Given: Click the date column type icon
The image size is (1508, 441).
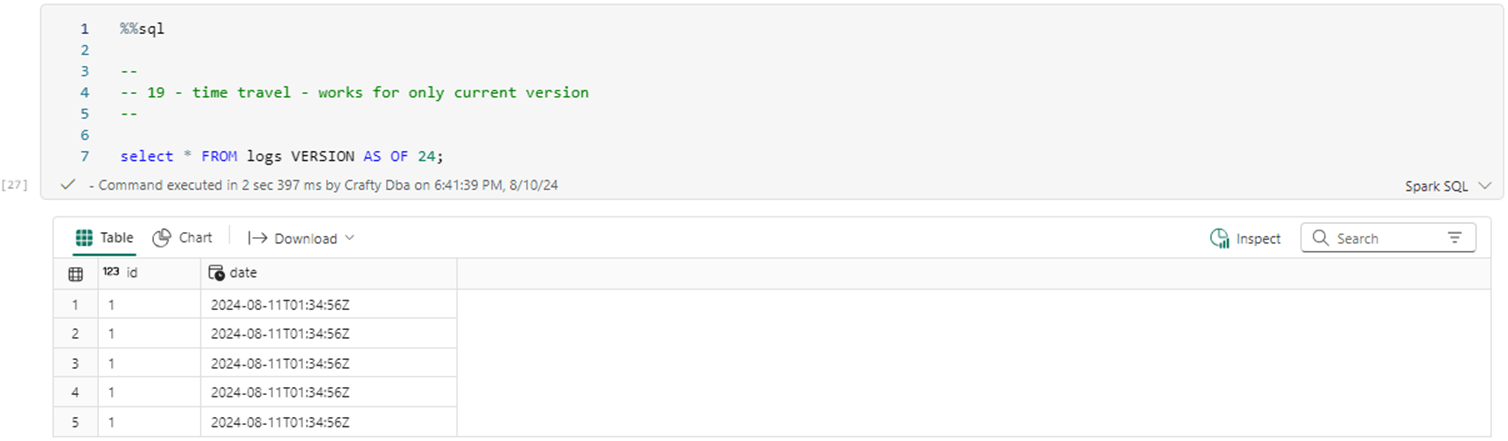Looking at the screenshot, I should [216, 272].
